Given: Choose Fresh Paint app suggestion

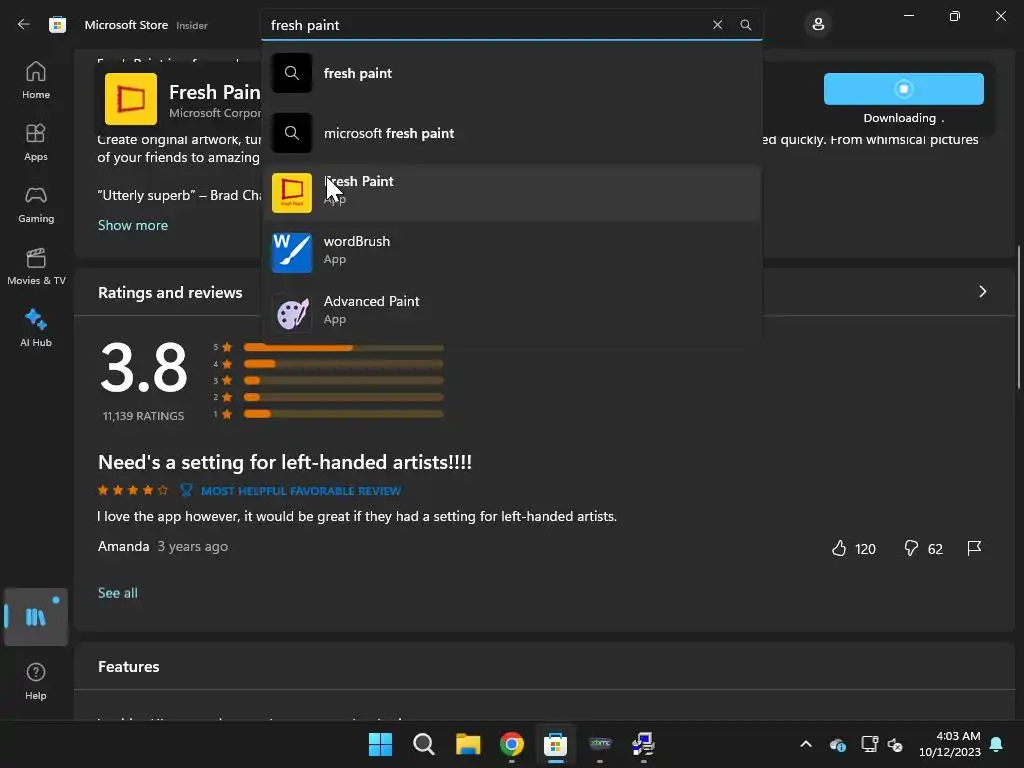Looking at the screenshot, I should coord(511,193).
